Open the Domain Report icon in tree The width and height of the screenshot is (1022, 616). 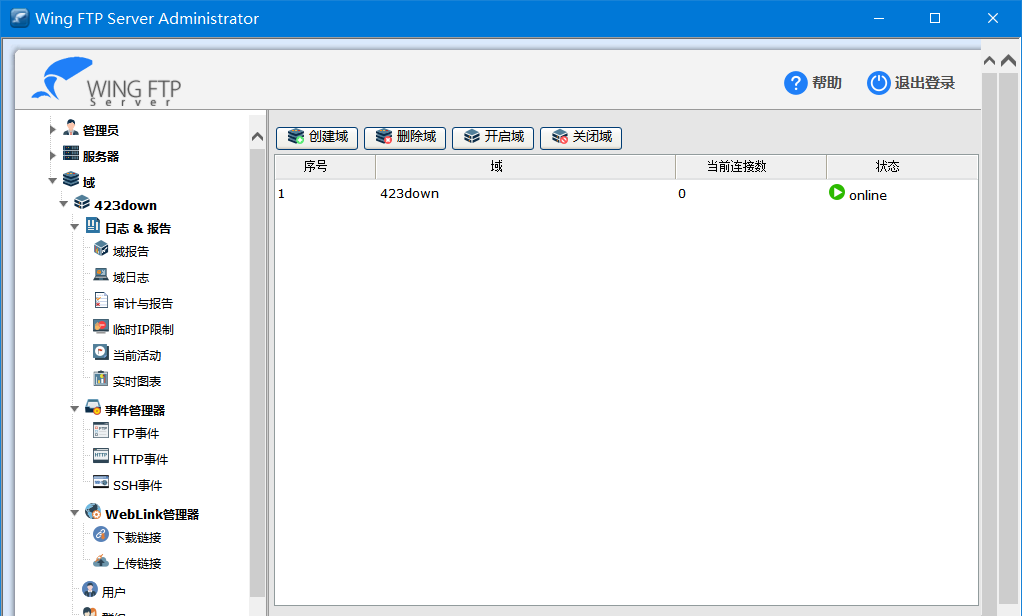pyautogui.click(x=100, y=250)
